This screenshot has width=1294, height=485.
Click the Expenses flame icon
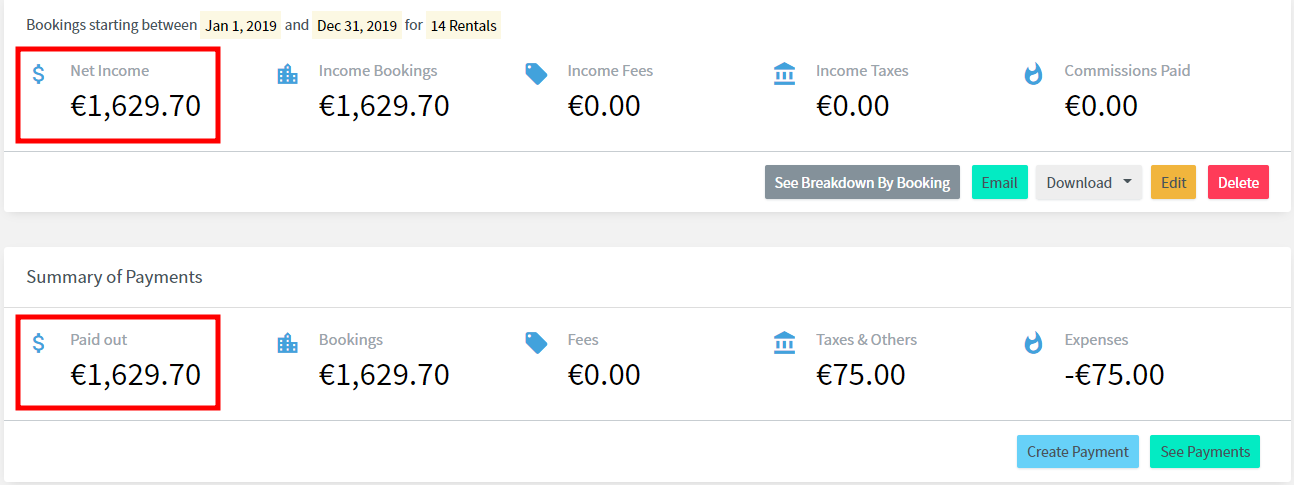point(1033,343)
